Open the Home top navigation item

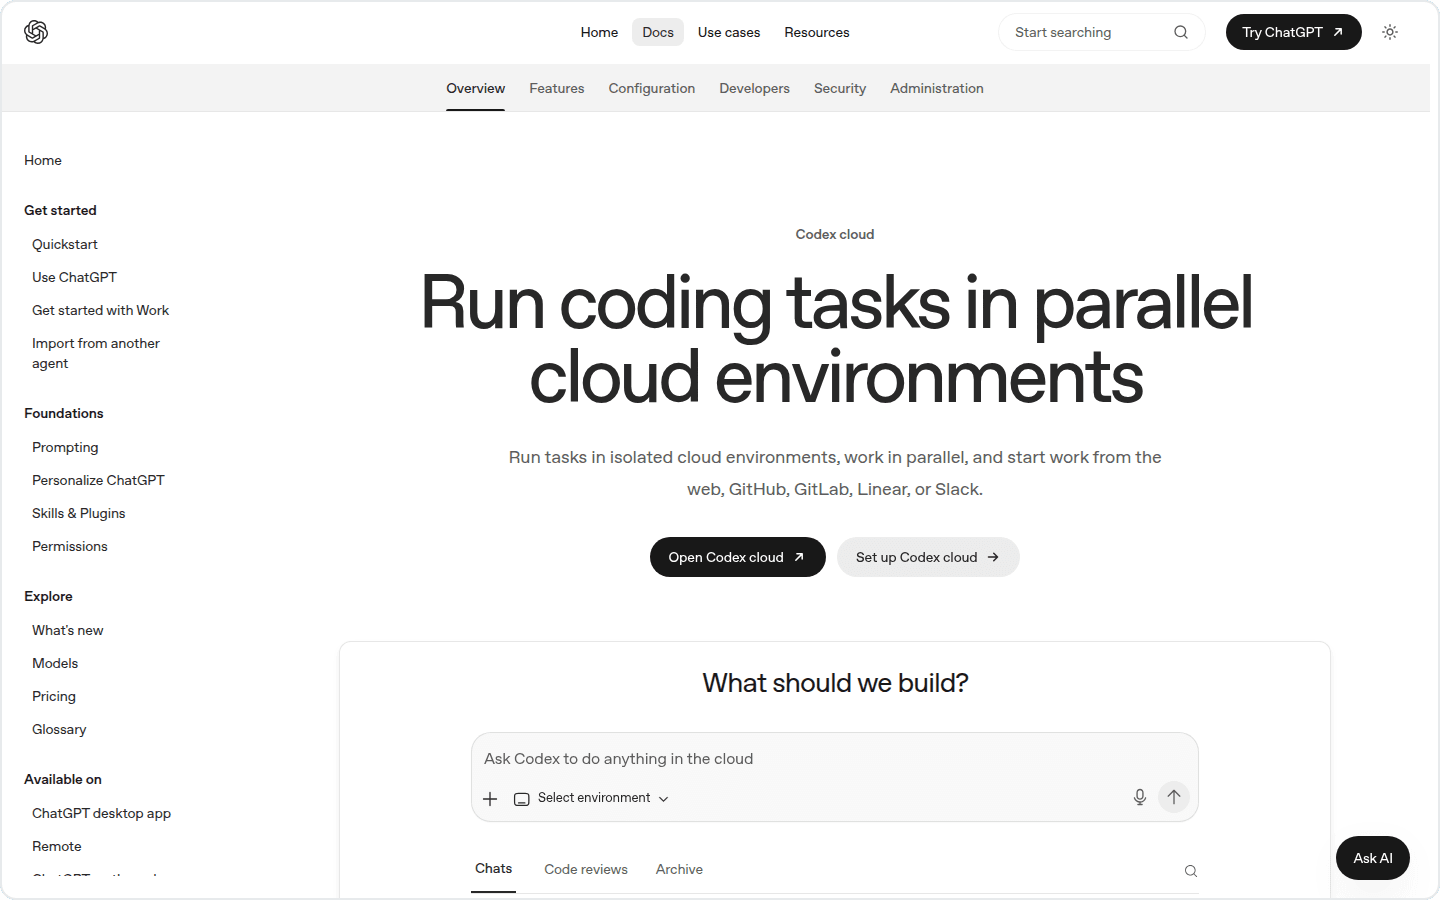click(599, 32)
